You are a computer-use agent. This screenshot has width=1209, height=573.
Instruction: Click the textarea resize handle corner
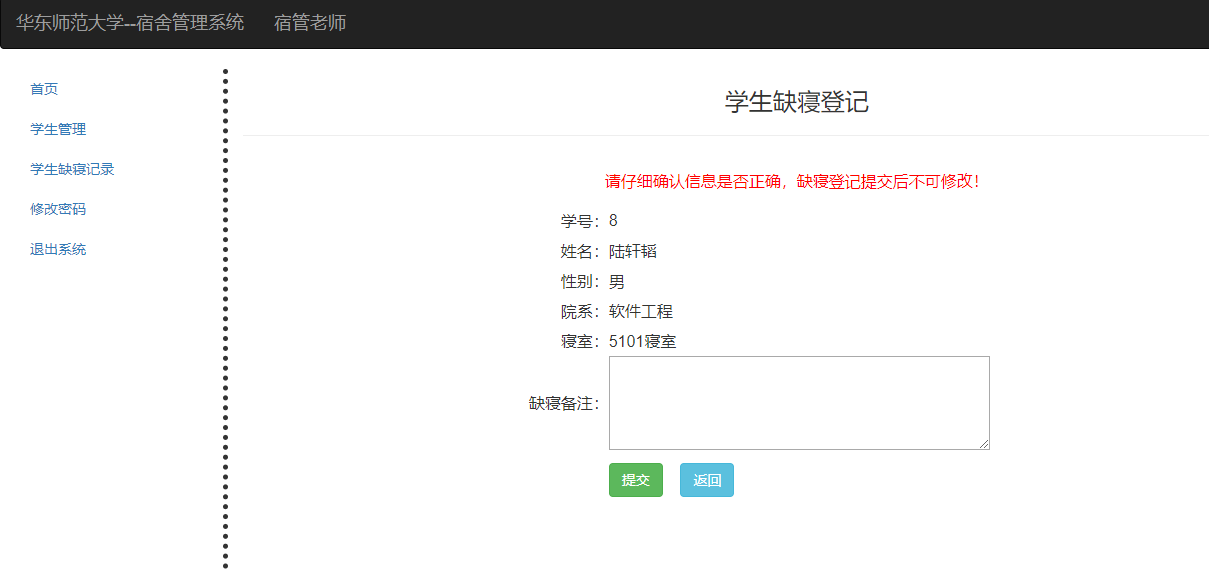click(x=984, y=444)
